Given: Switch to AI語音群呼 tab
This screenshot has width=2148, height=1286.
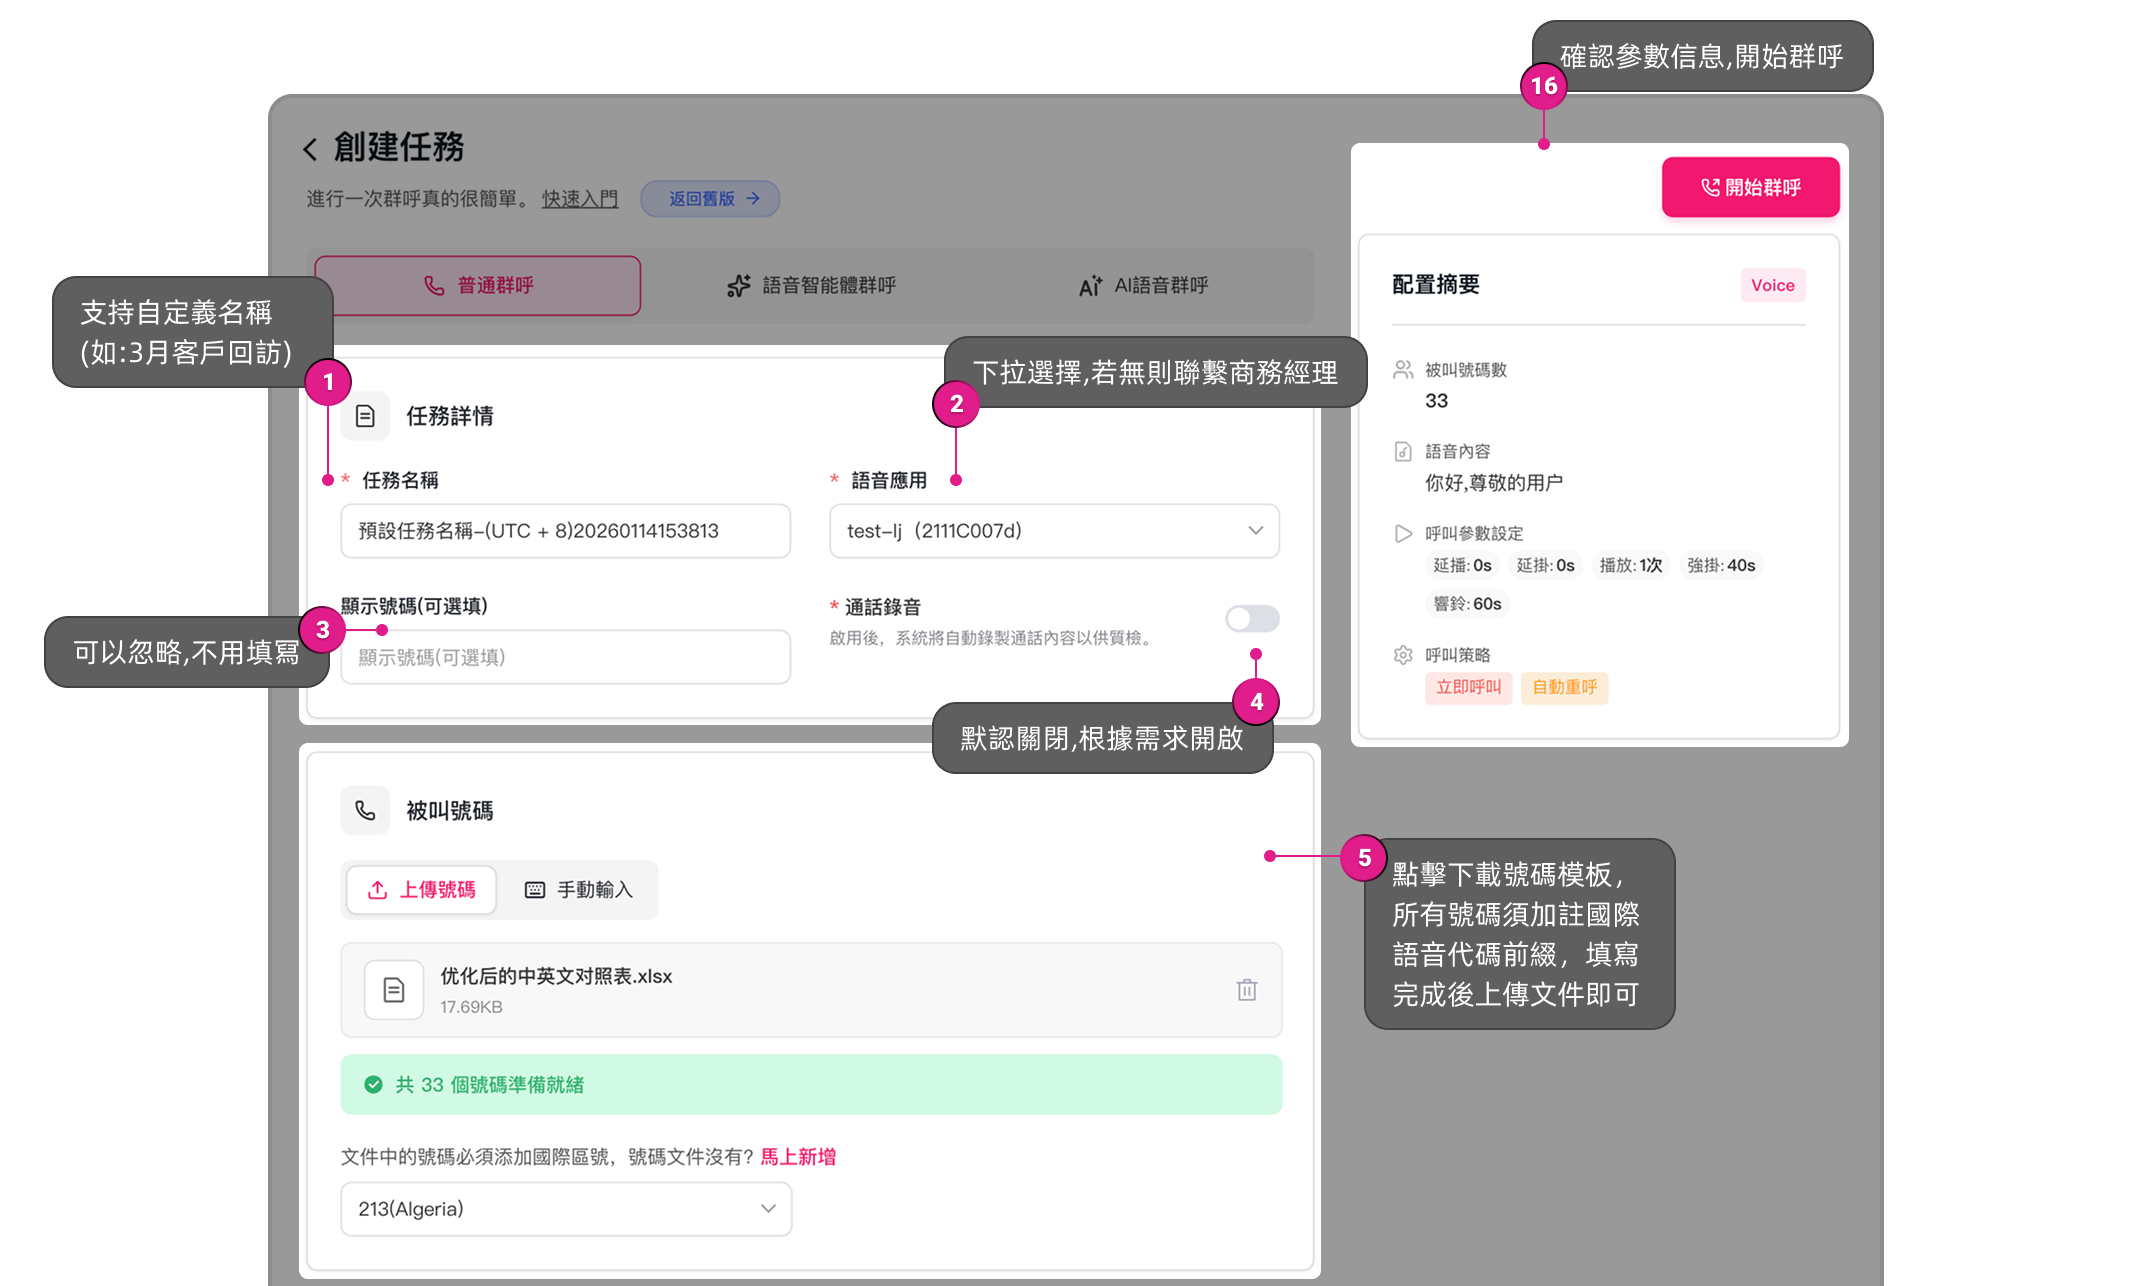Looking at the screenshot, I should tap(1143, 286).
